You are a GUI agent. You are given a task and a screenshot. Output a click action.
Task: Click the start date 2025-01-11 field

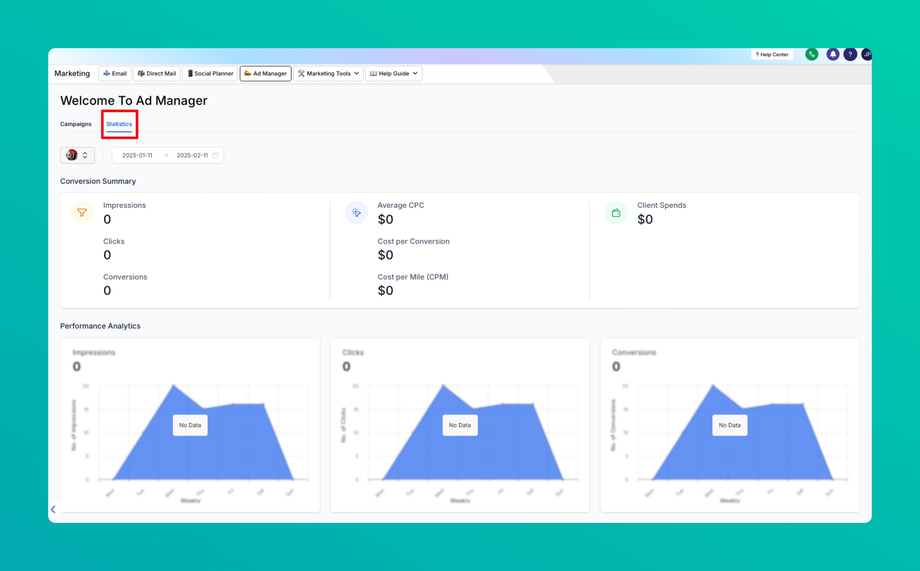[137, 156]
